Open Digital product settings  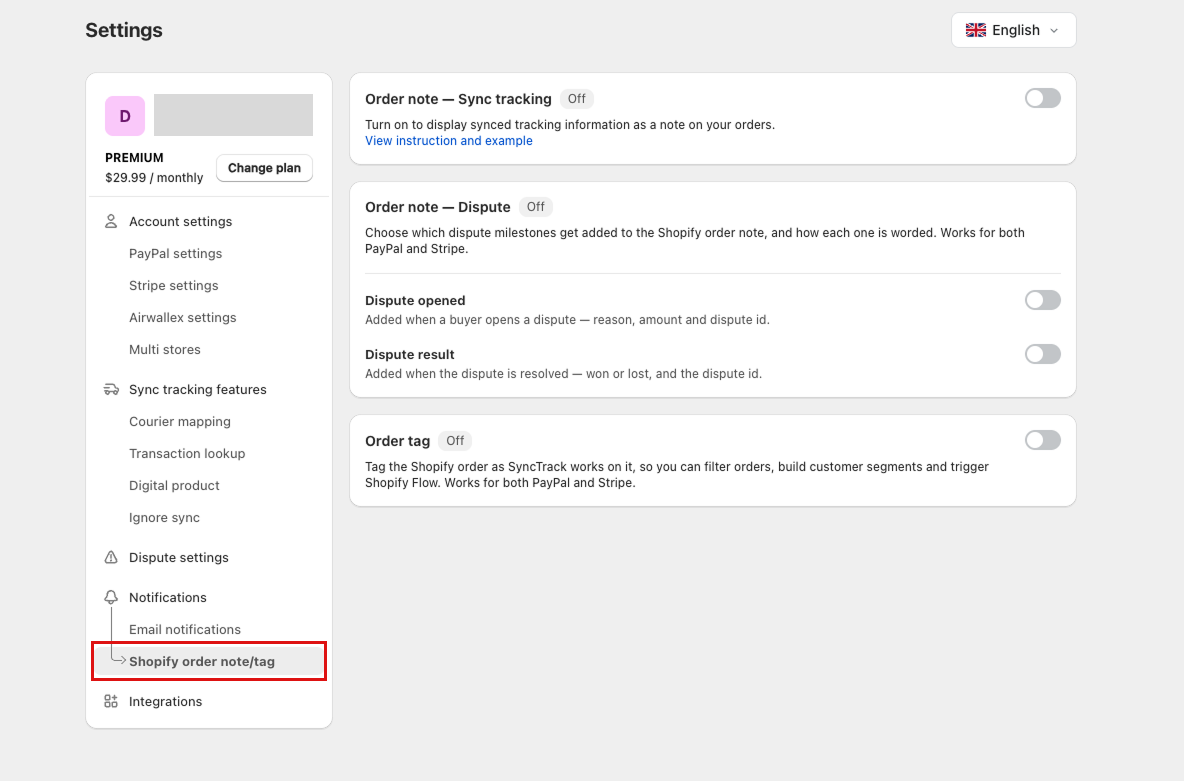tap(174, 486)
